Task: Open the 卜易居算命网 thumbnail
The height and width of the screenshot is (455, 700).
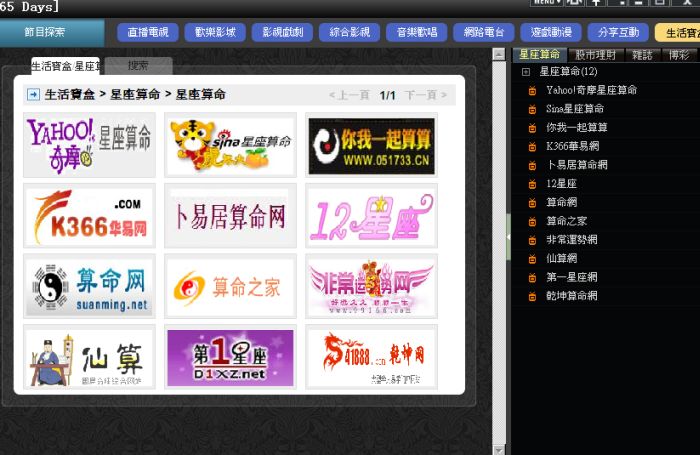Action: point(230,216)
